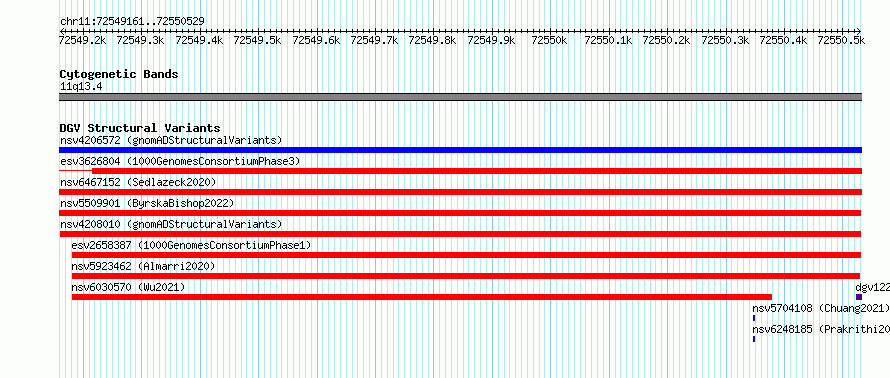The image size is (890, 378).
Task: Open the dgv122 variant label
Action: (872, 287)
